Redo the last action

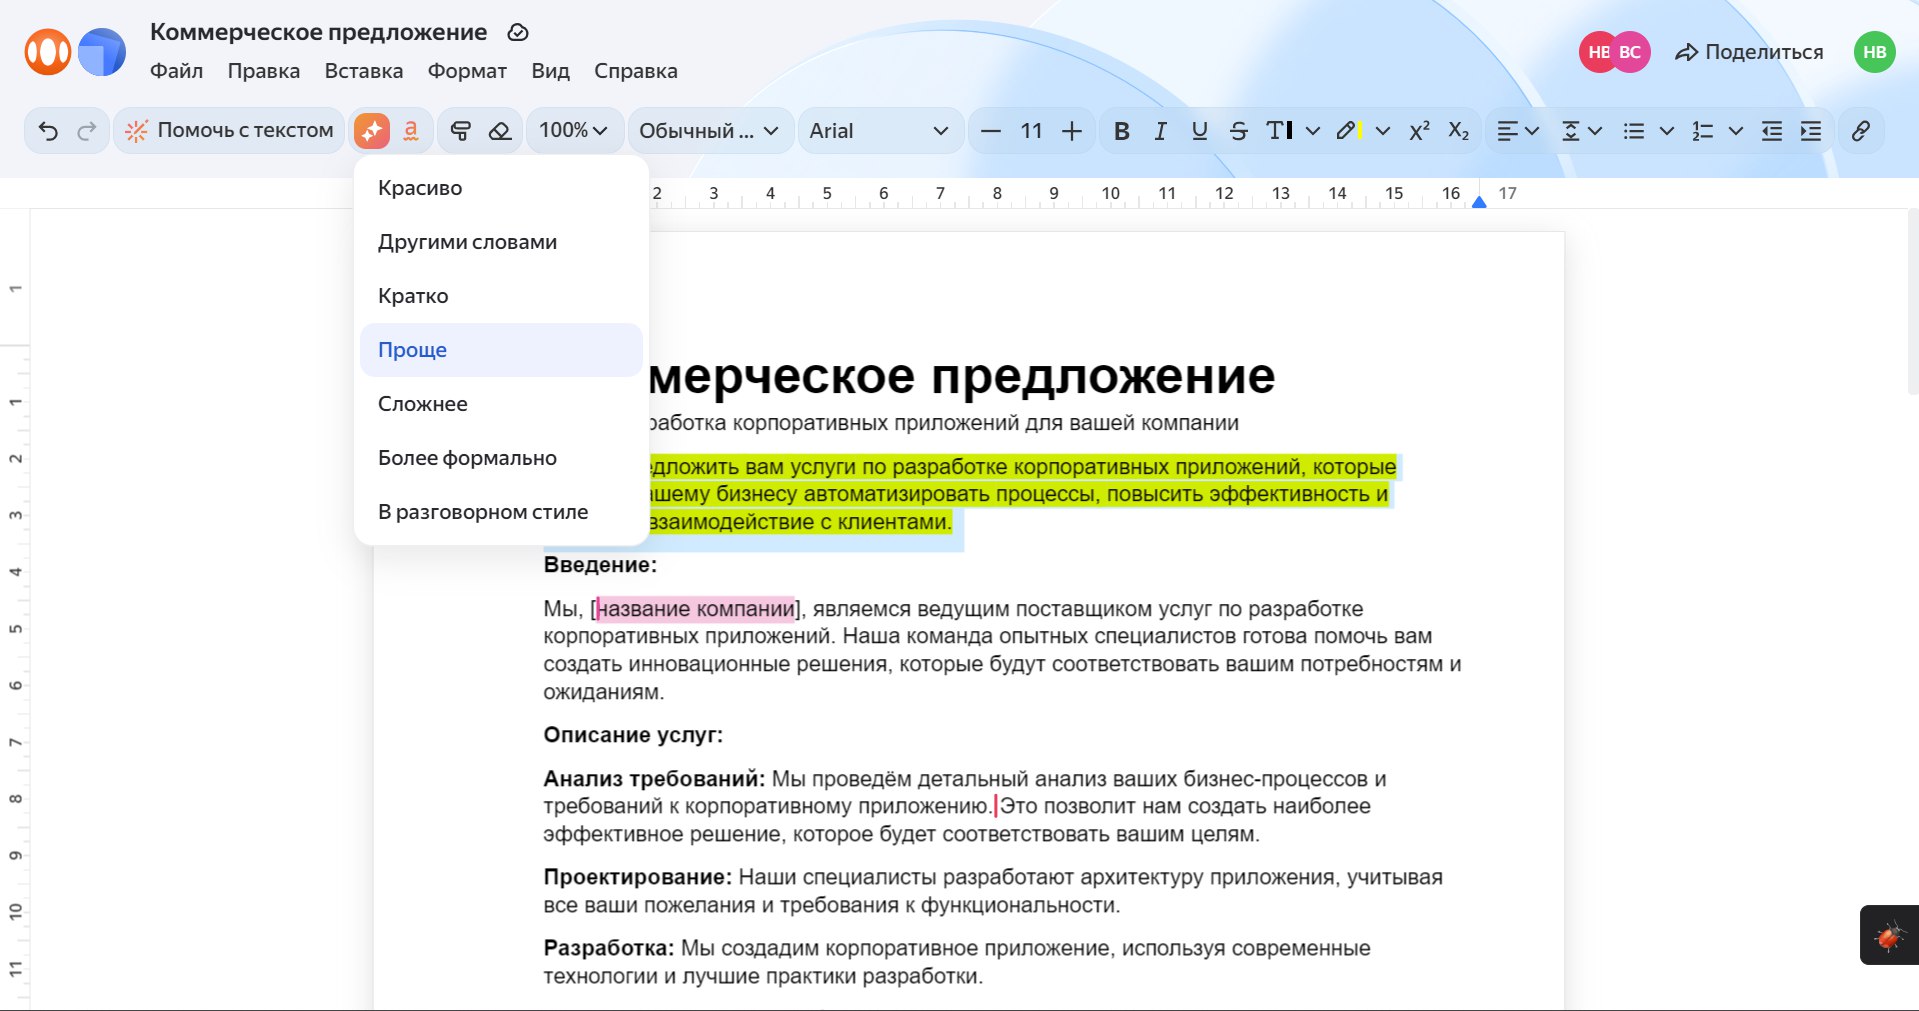(x=88, y=130)
